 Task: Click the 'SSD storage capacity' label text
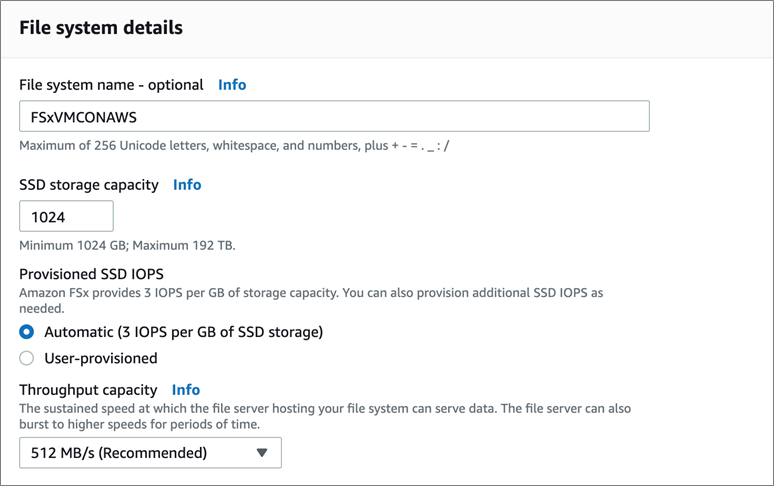[89, 185]
